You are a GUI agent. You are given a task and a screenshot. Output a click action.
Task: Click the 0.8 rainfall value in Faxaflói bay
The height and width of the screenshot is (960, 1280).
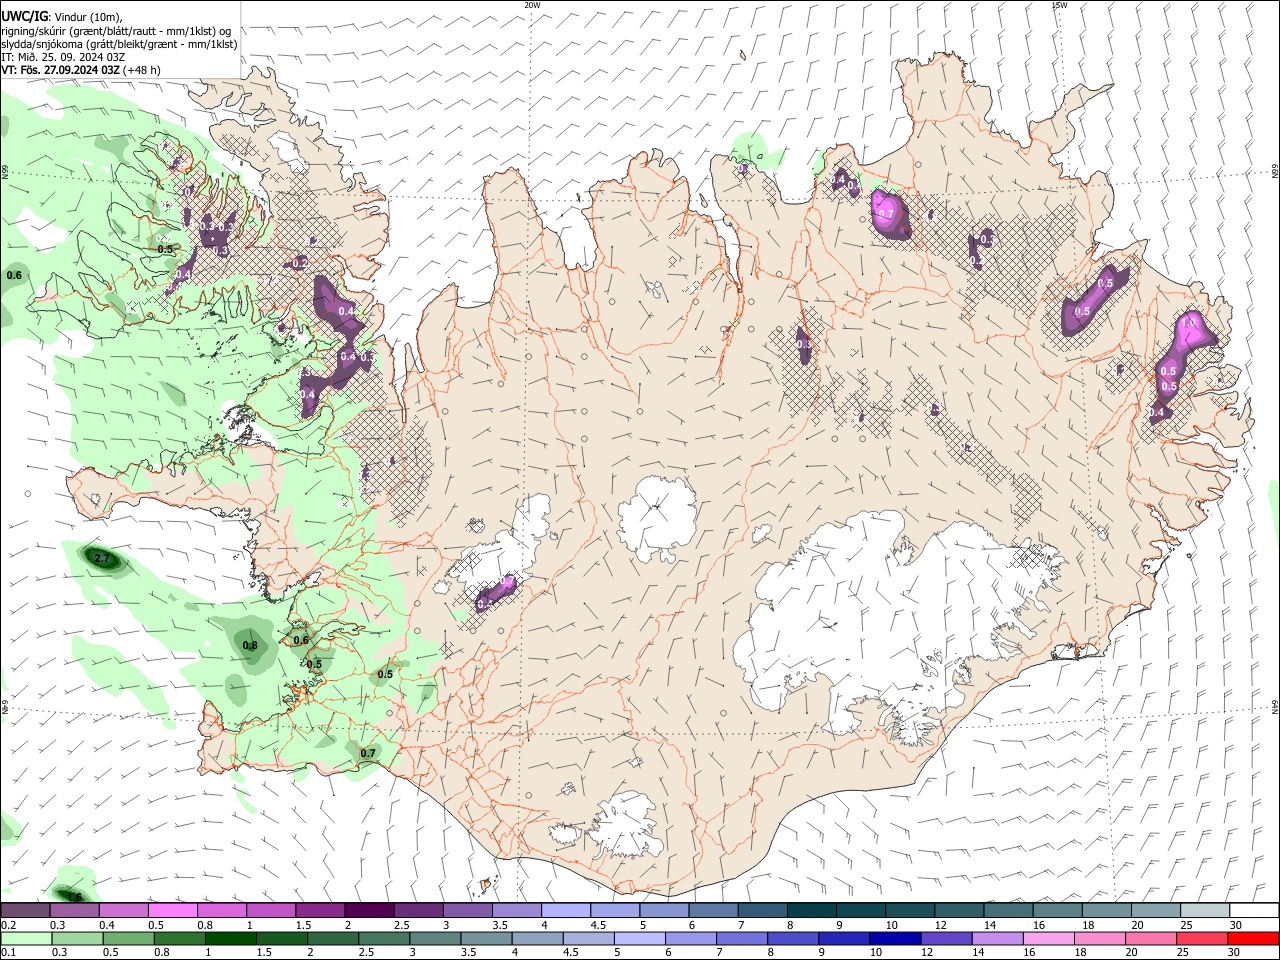250,646
